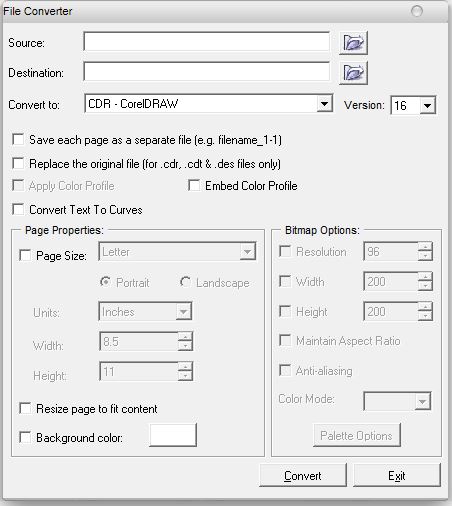
Task: Expand the Version dropdown
Action: tap(427, 106)
